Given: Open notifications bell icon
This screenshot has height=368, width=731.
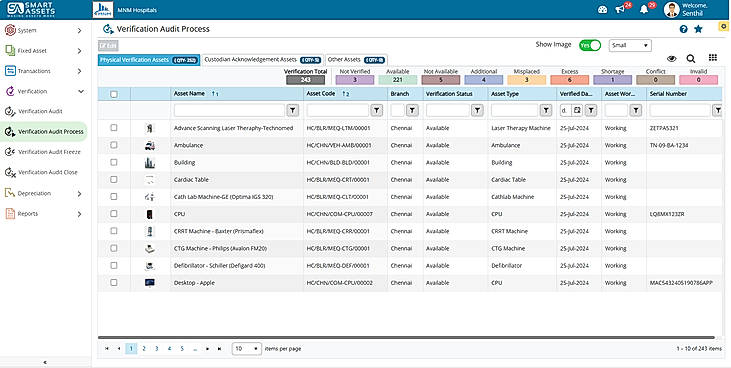Looking at the screenshot, I should point(644,9).
